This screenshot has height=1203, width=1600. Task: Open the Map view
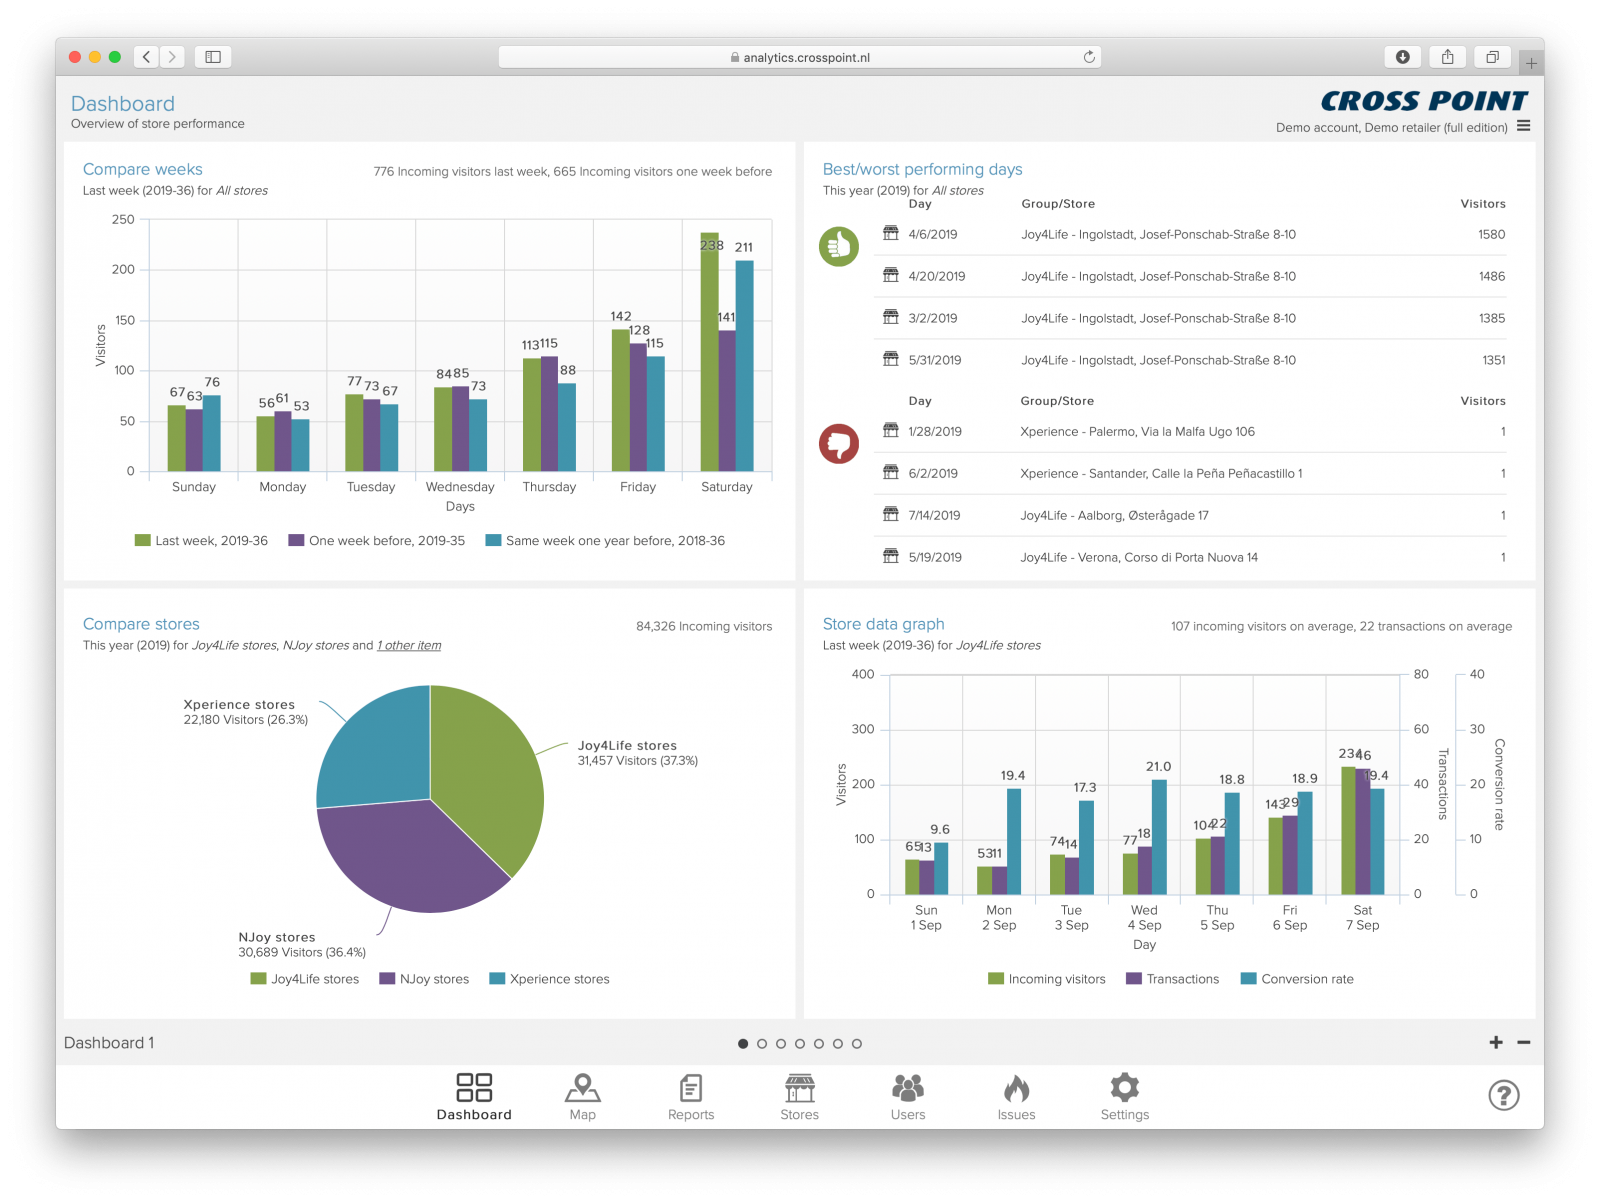point(583,1095)
